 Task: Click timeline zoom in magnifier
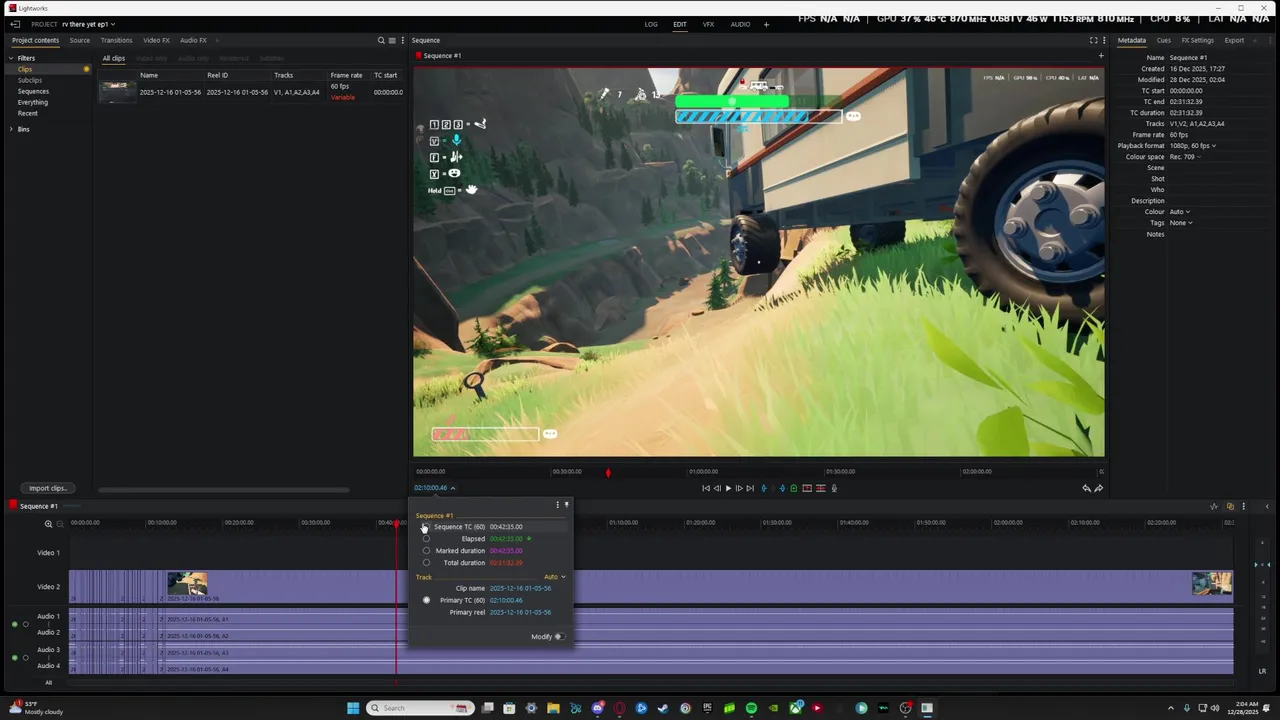click(48, 524)
